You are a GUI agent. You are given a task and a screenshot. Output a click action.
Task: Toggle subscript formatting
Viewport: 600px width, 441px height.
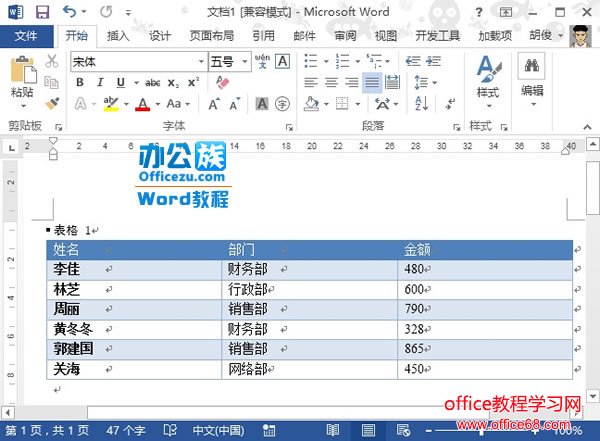[x=173, y=82]
